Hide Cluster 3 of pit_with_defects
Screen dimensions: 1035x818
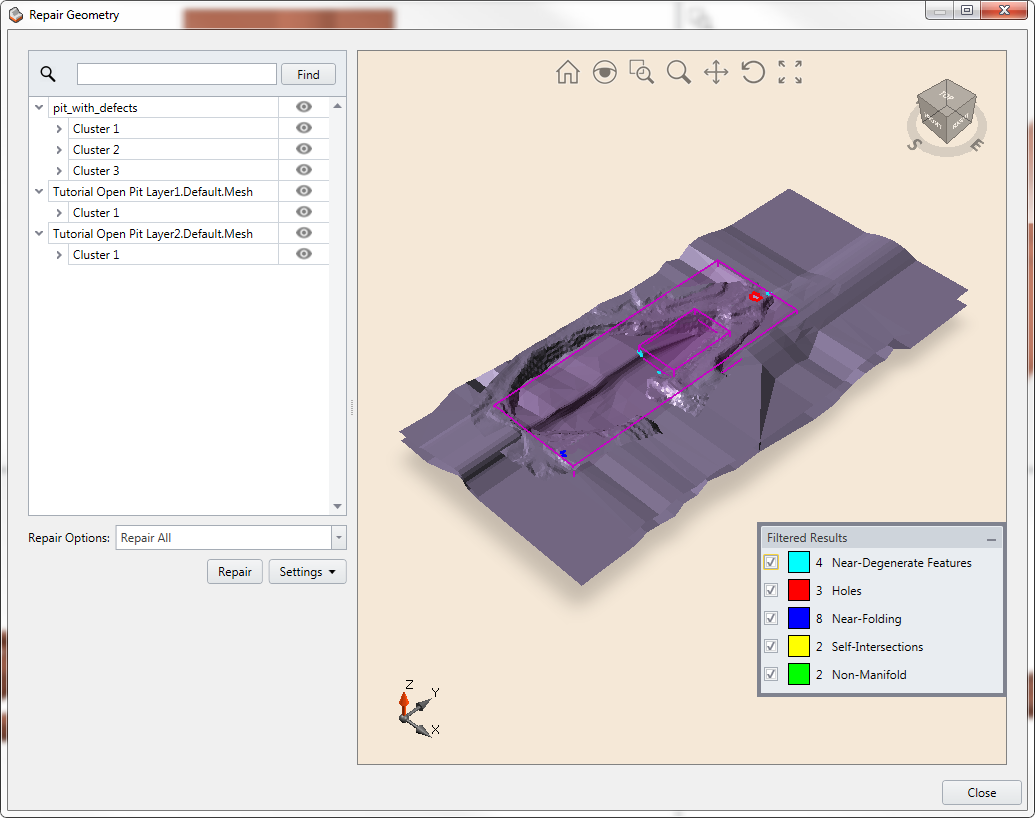coord(304,170)
